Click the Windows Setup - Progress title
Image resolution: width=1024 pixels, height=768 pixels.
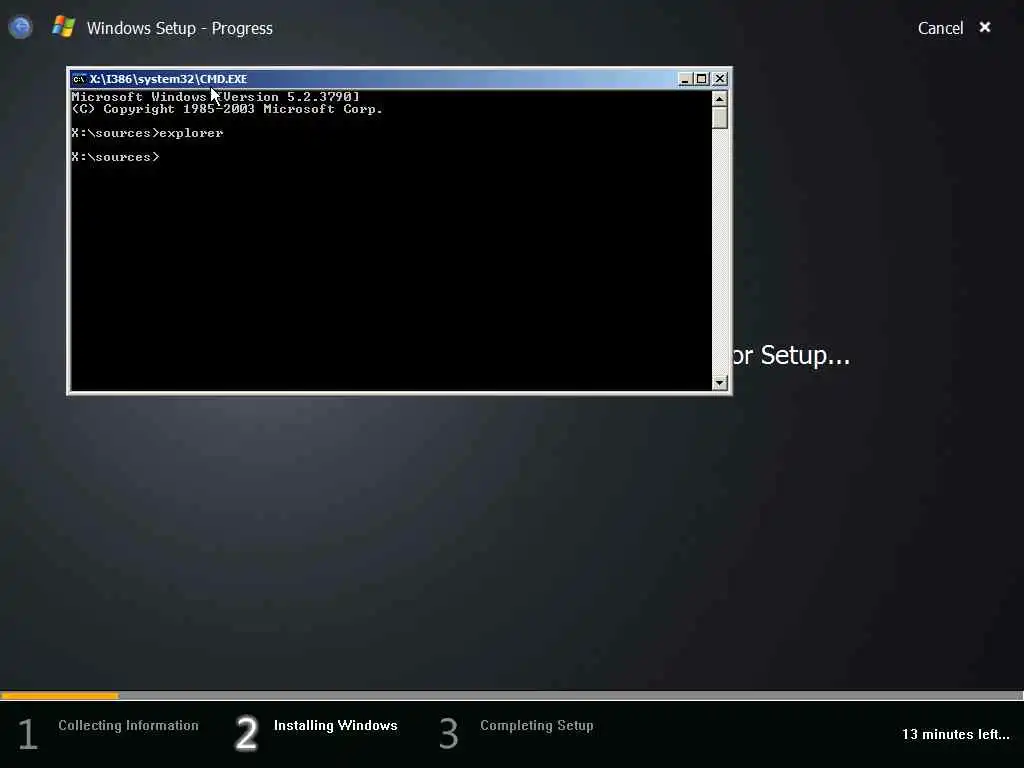click(x=180, y=28)
